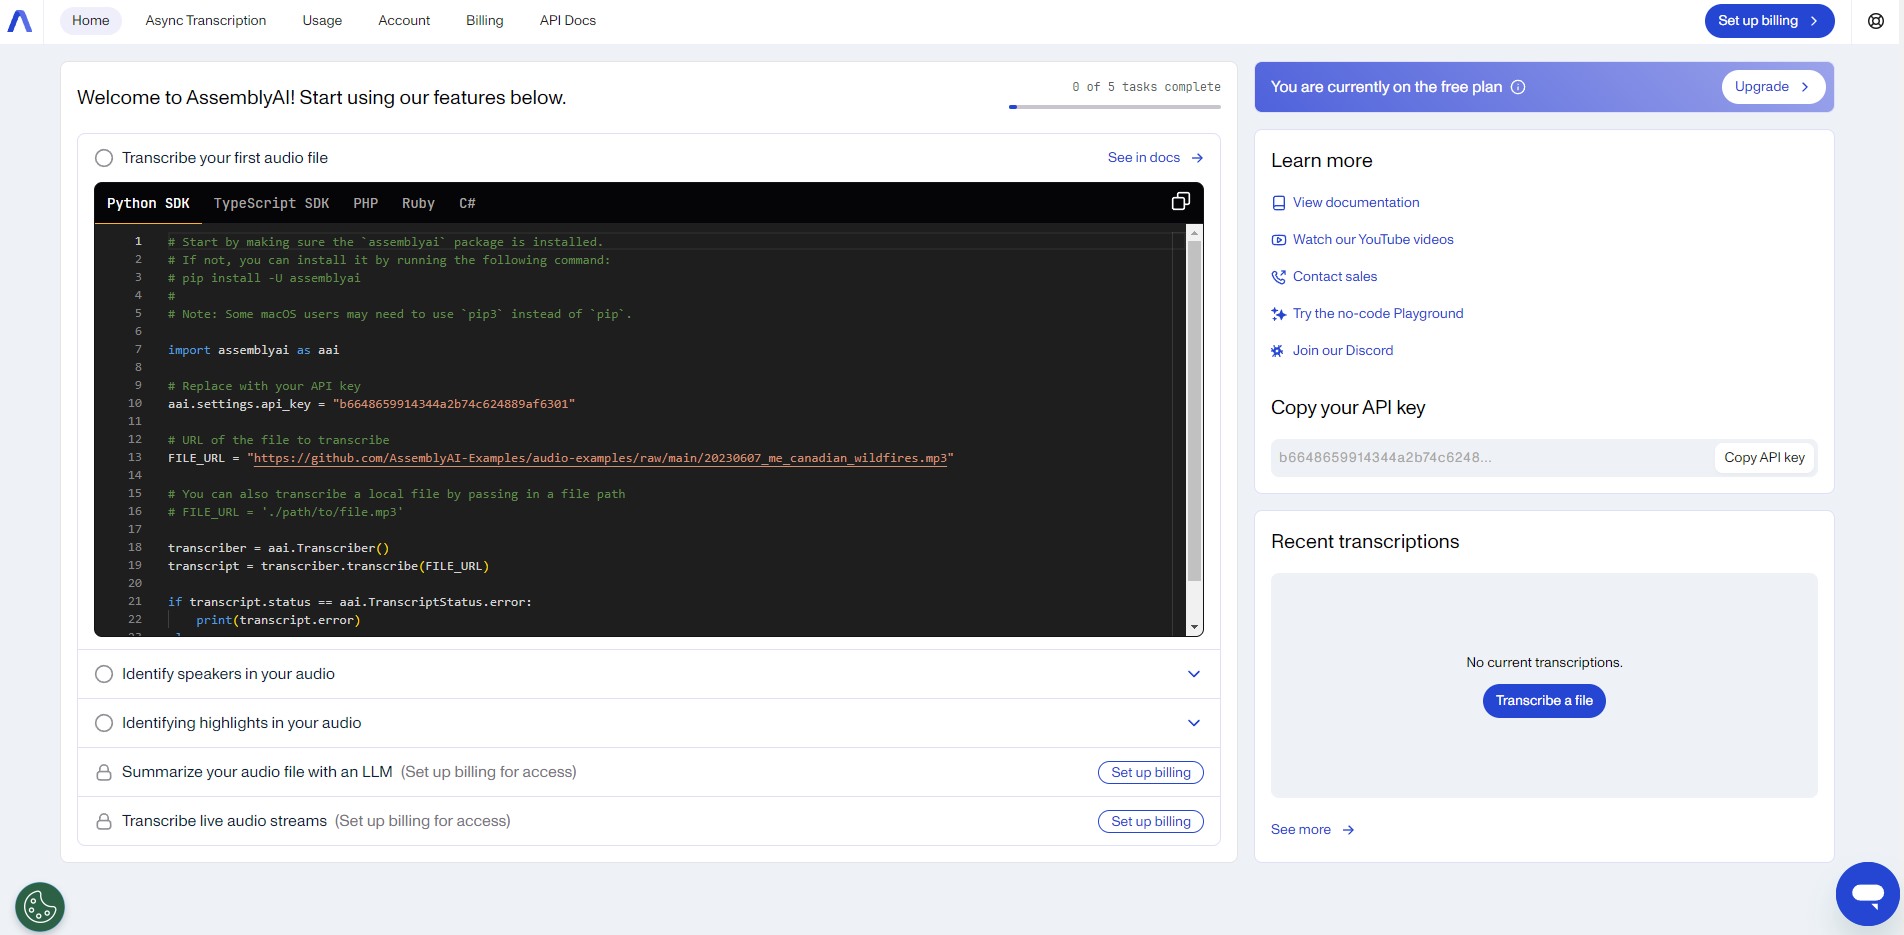Mark Identifying highlights in your audio circle
This screenshot has width=1904, height=935.
104,723
